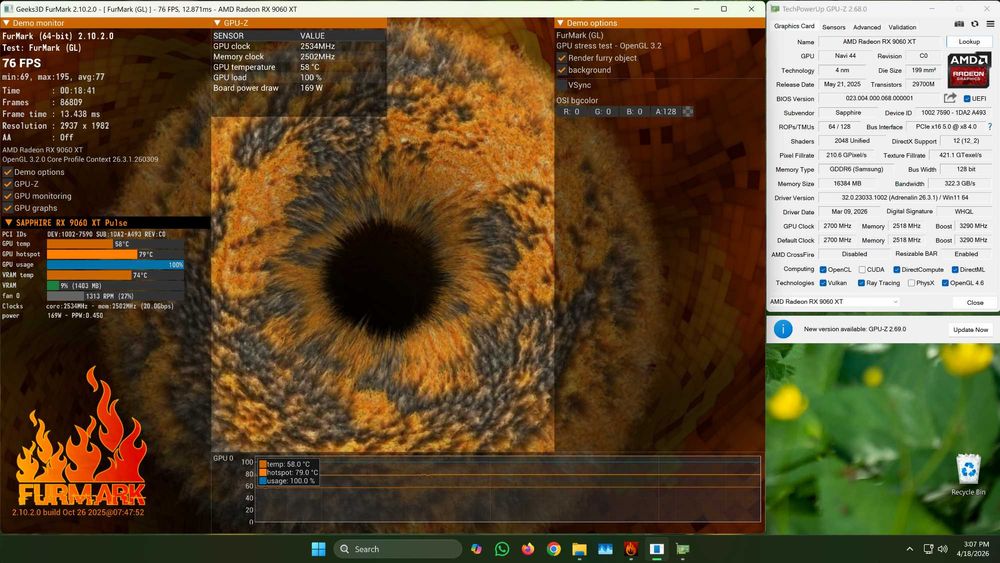The height and width of the screenshot is (563, 1000).
Task: Click info icon in GPU-Z update bar
Action: (x=783, y=329)
